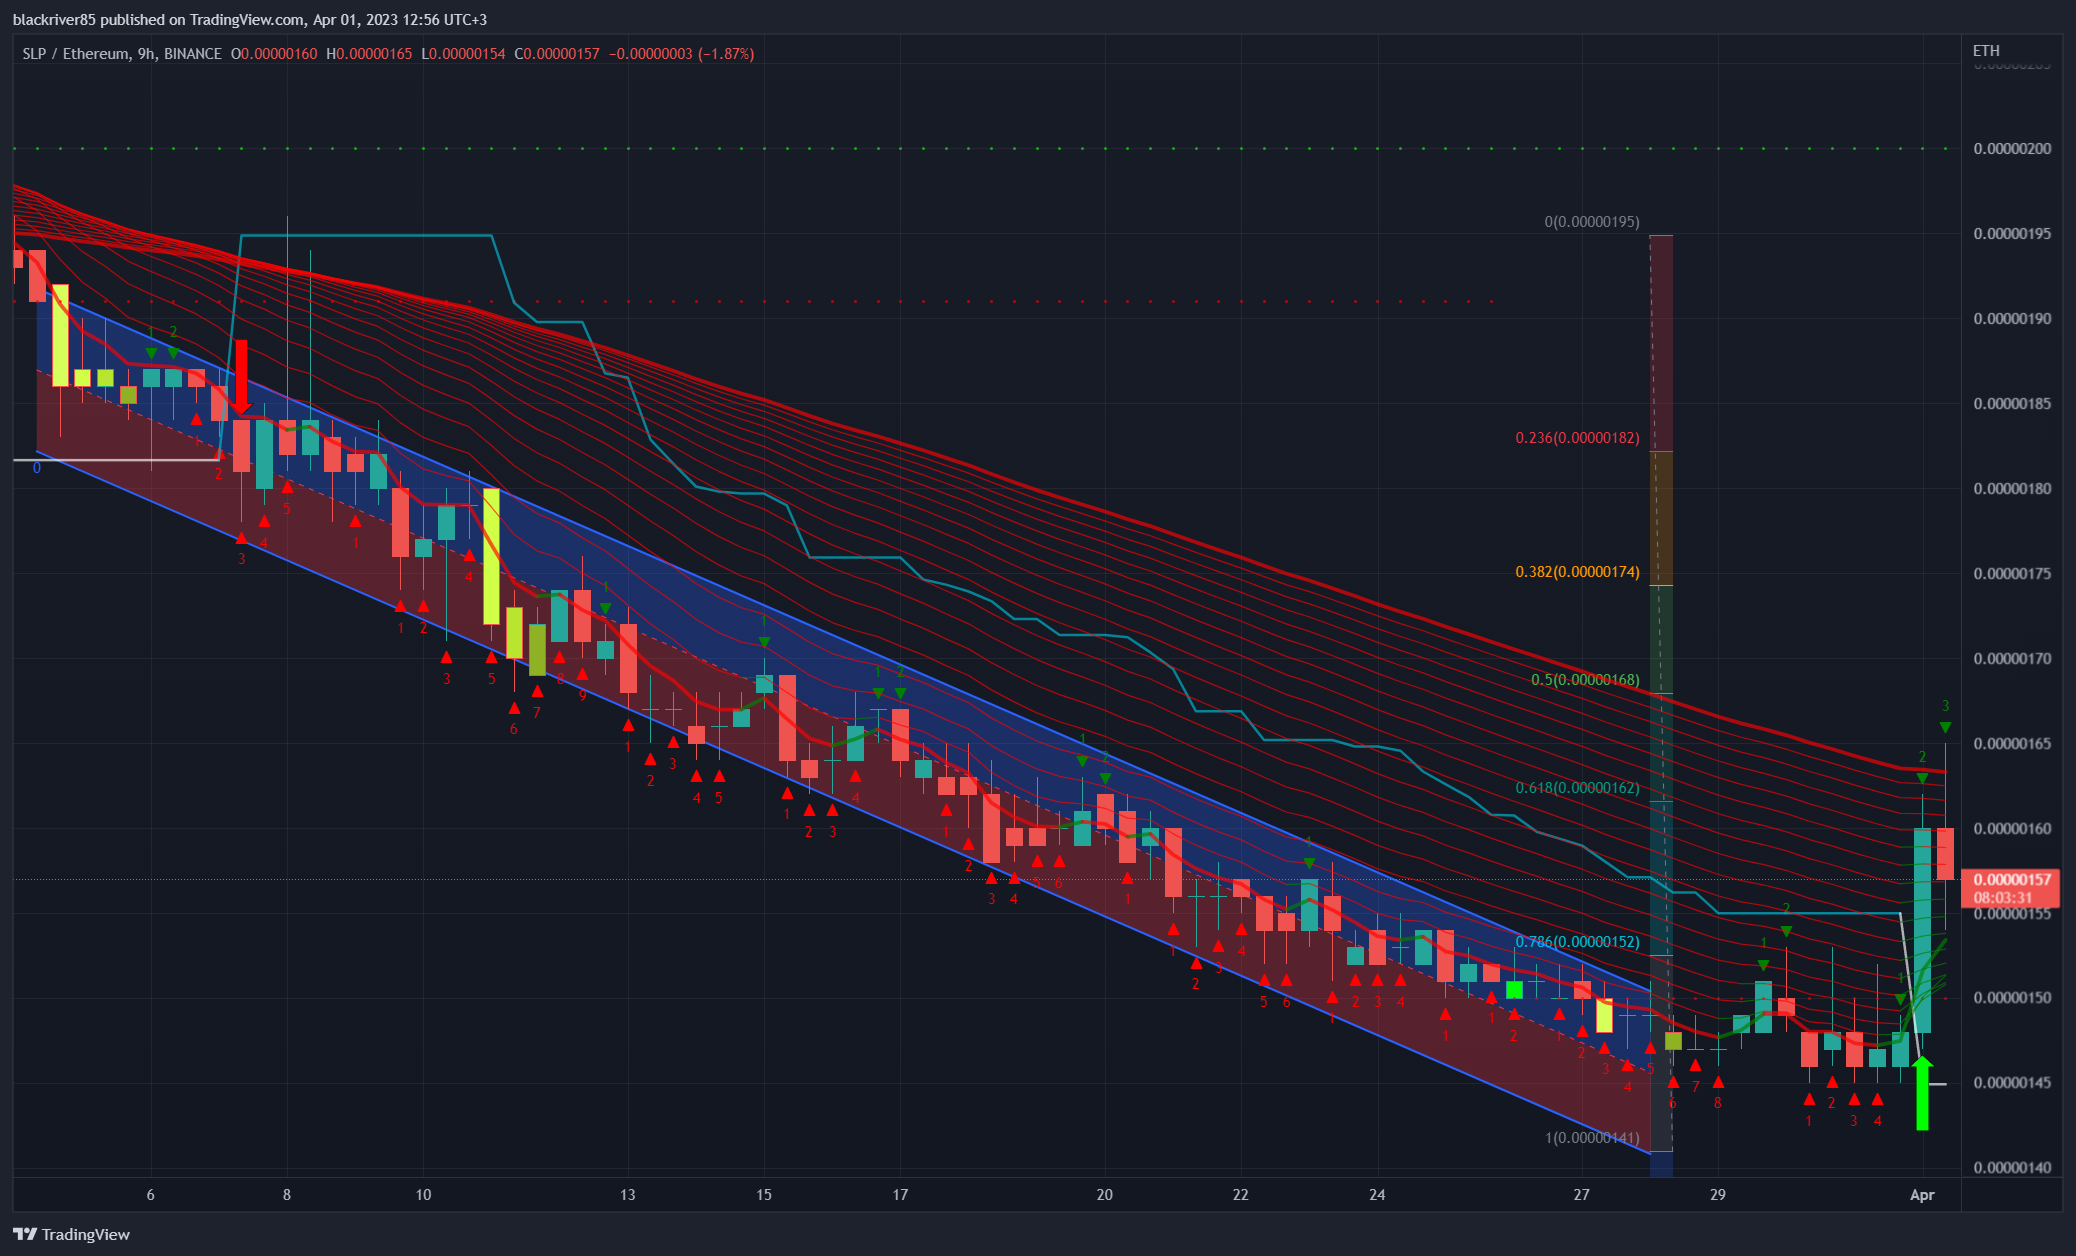Screen dimensions: 2076x1256
Task: Click the price axis label 0.00000190
Action: coord(2012,319)
